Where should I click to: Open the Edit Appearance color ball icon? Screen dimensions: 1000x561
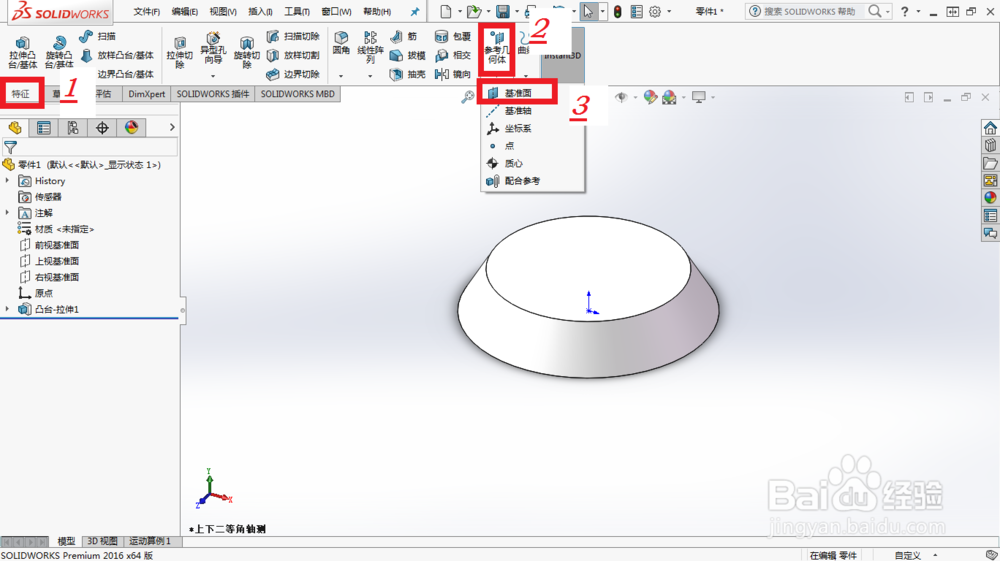click(650, 97)
